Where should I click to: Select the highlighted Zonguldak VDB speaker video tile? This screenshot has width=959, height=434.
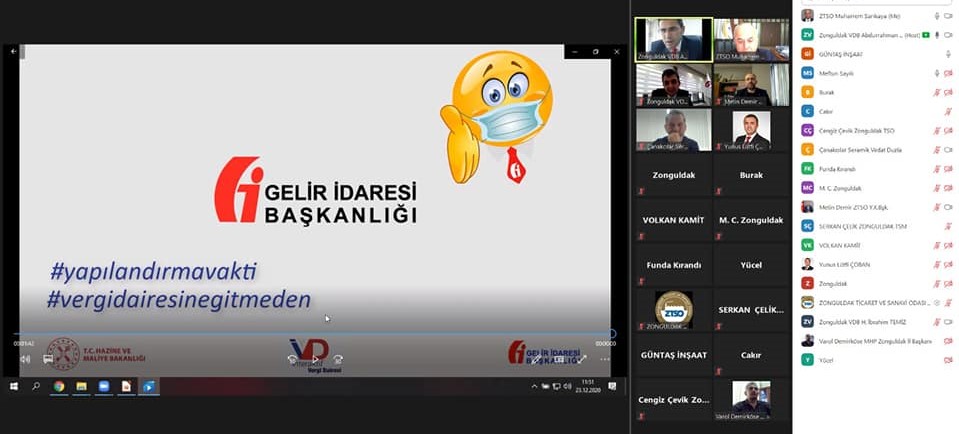tap(673, 40)
